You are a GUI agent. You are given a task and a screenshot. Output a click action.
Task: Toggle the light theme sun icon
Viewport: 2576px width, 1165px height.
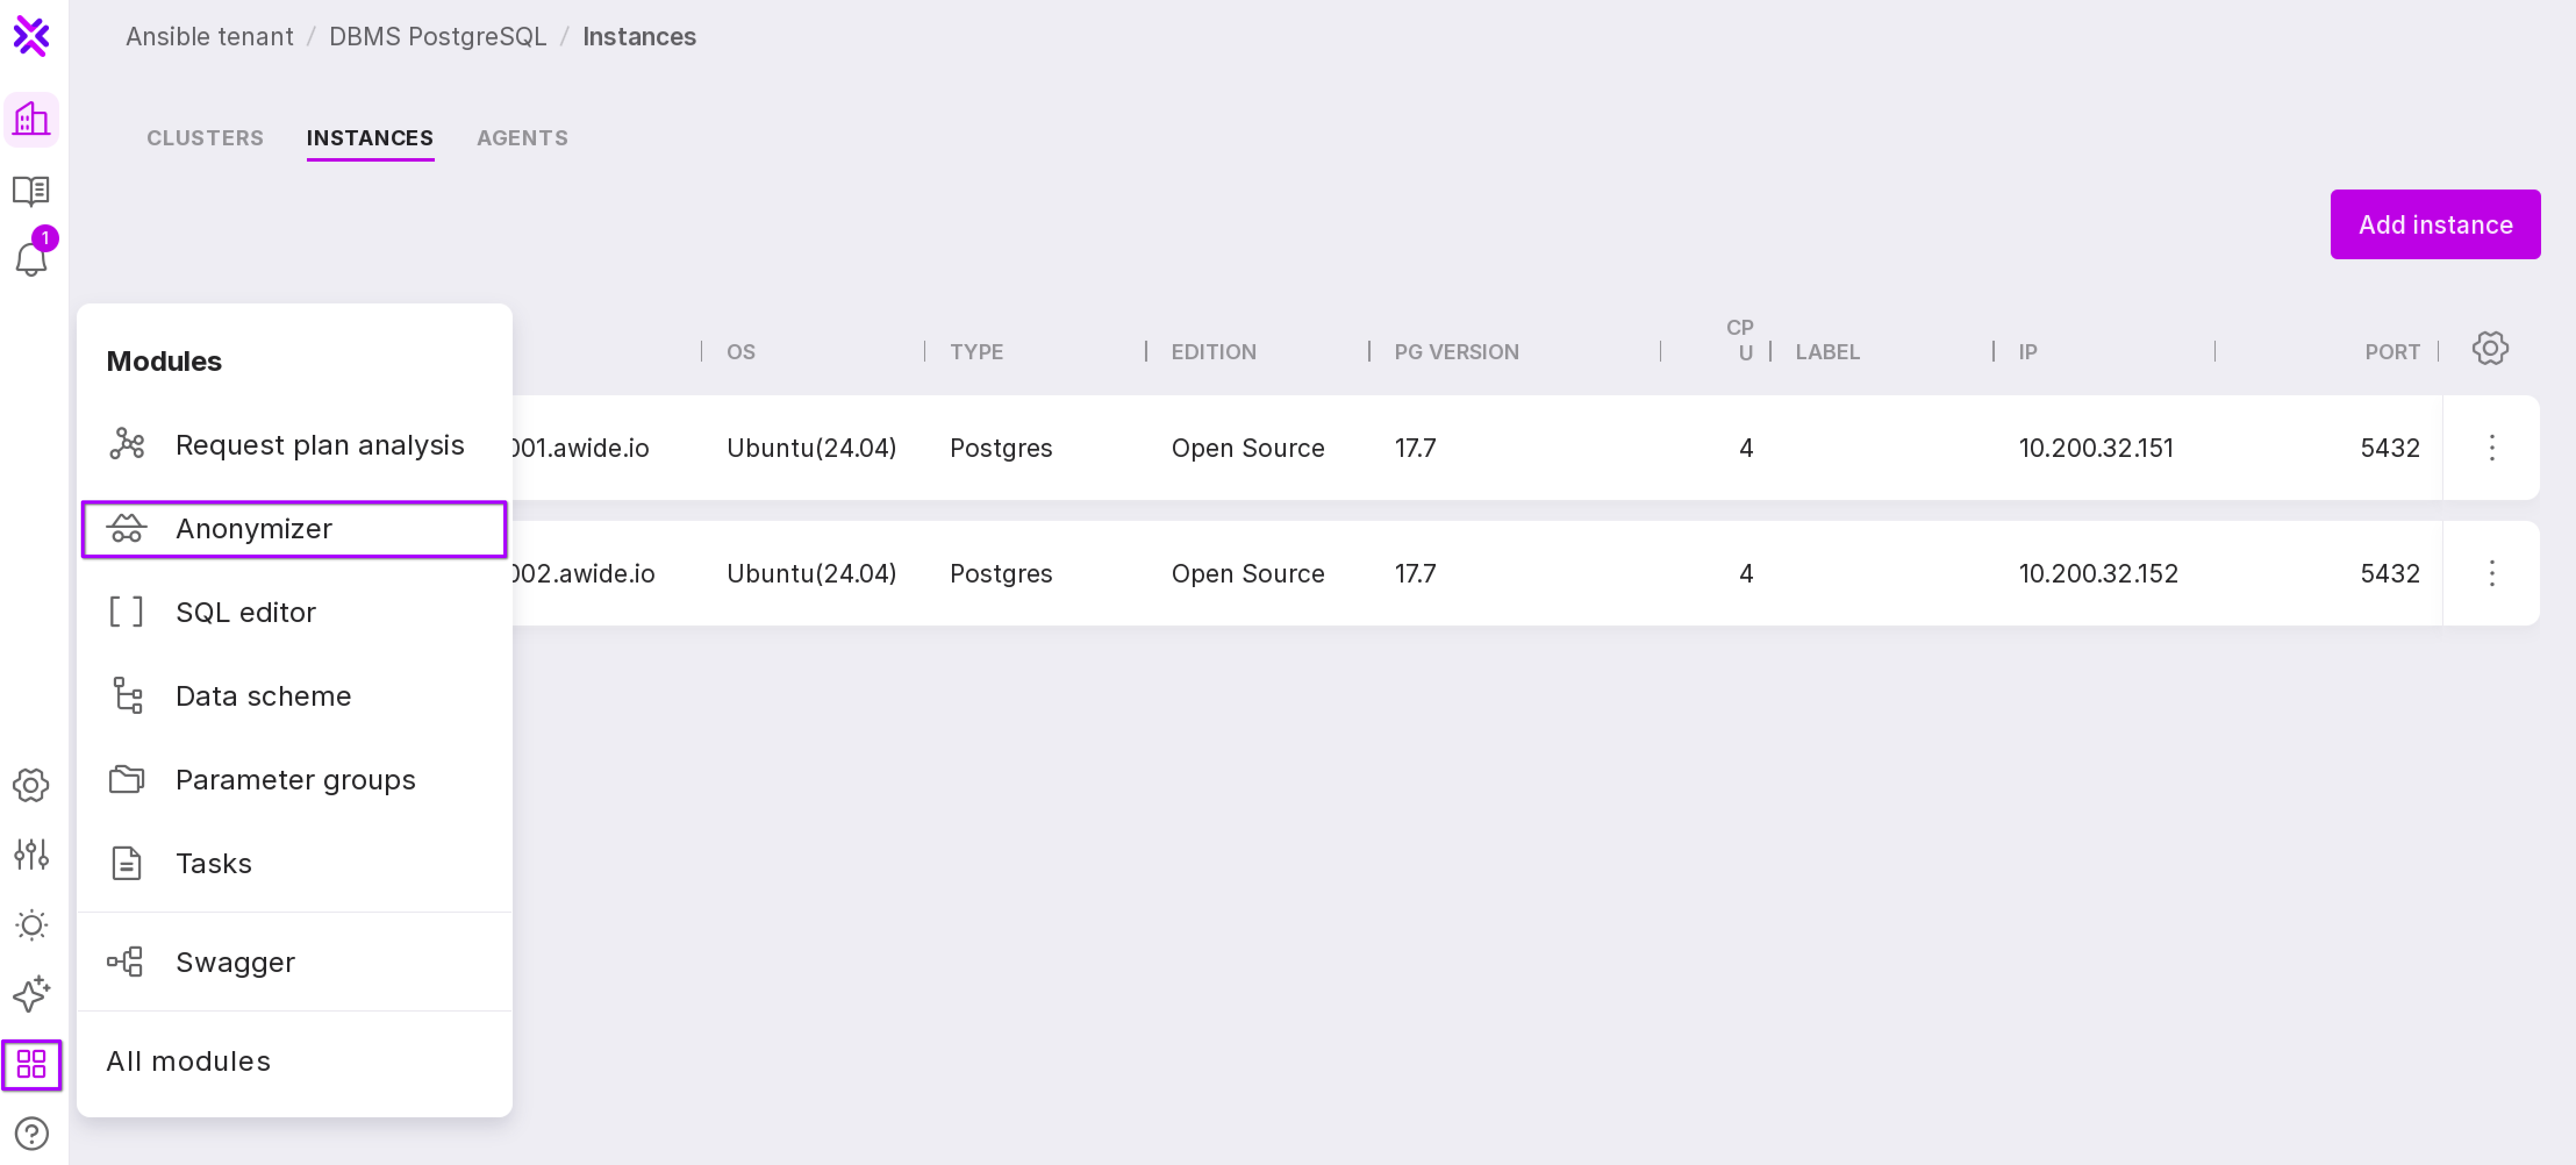pos(31,925)
